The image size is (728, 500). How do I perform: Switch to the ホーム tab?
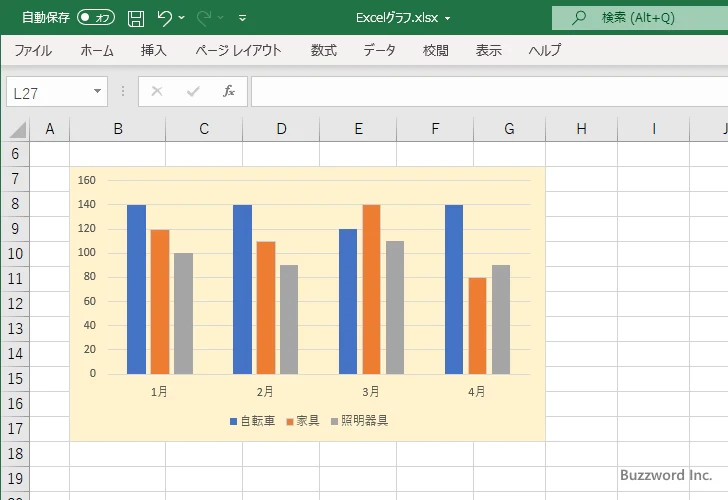click(97, 50)
